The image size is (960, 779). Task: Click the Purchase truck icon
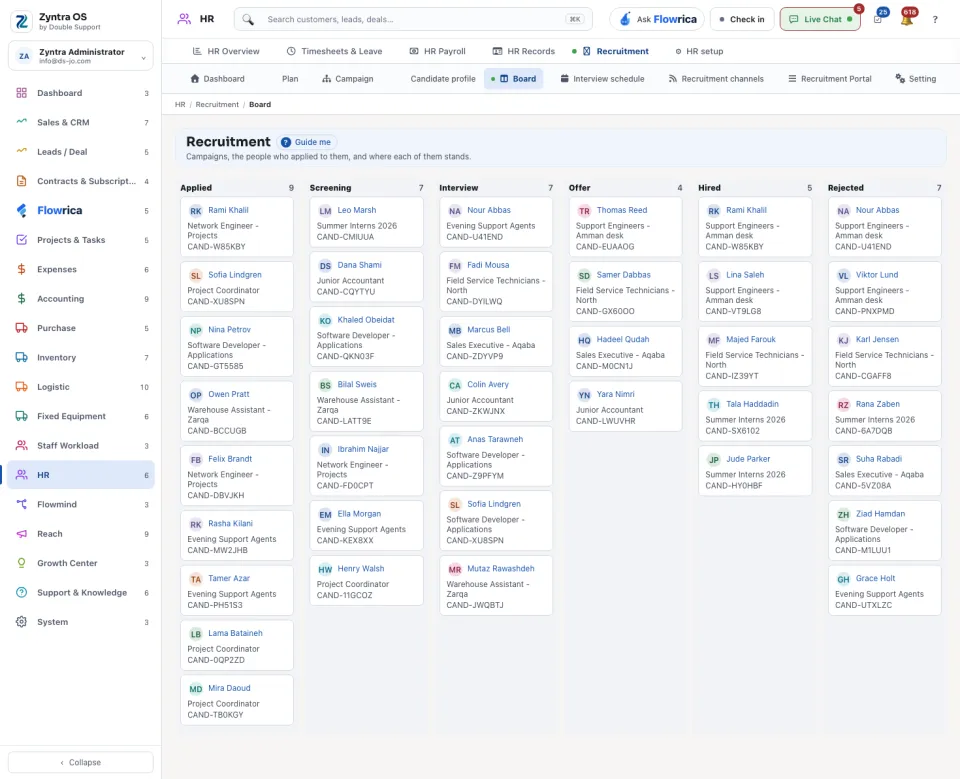coord(21,328)
